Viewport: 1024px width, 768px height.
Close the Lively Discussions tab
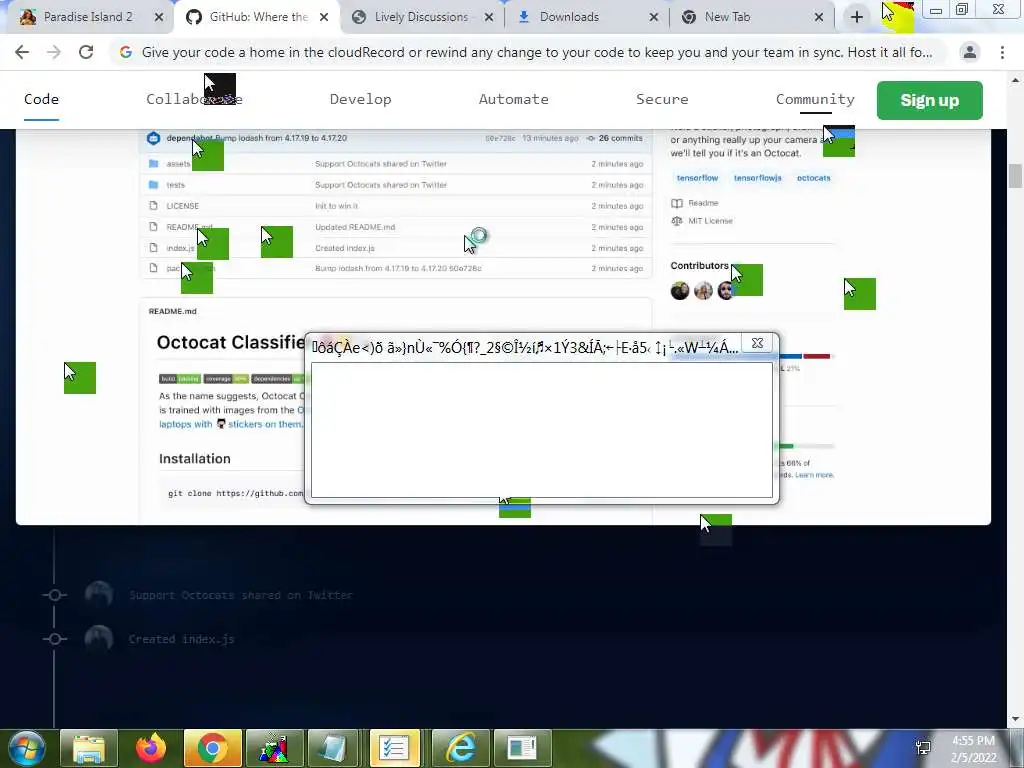(x=488, y=17)
